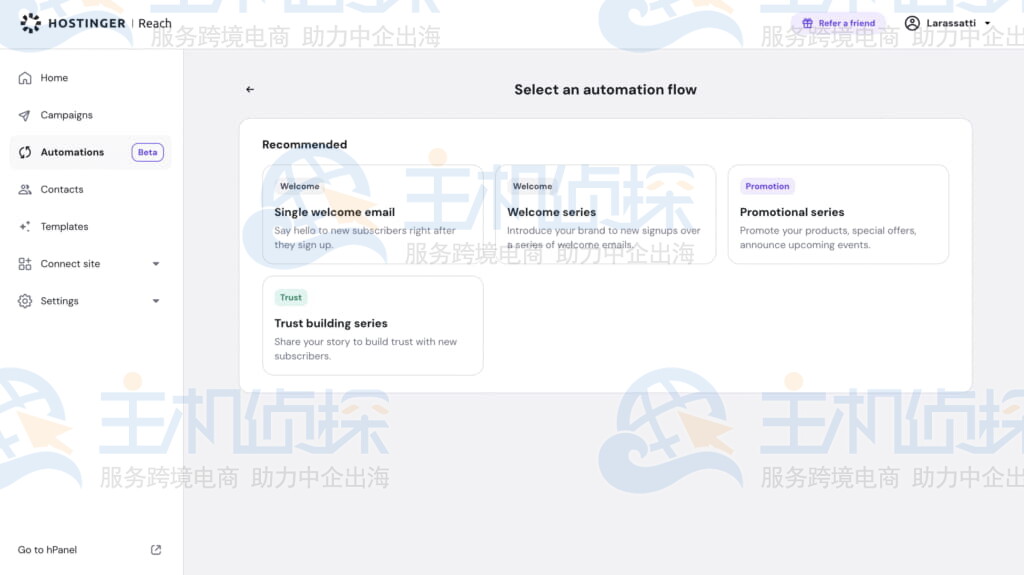Click the Settings gear icon
This screenshot has height=575, width=1024.
click(x=25, y=301)
